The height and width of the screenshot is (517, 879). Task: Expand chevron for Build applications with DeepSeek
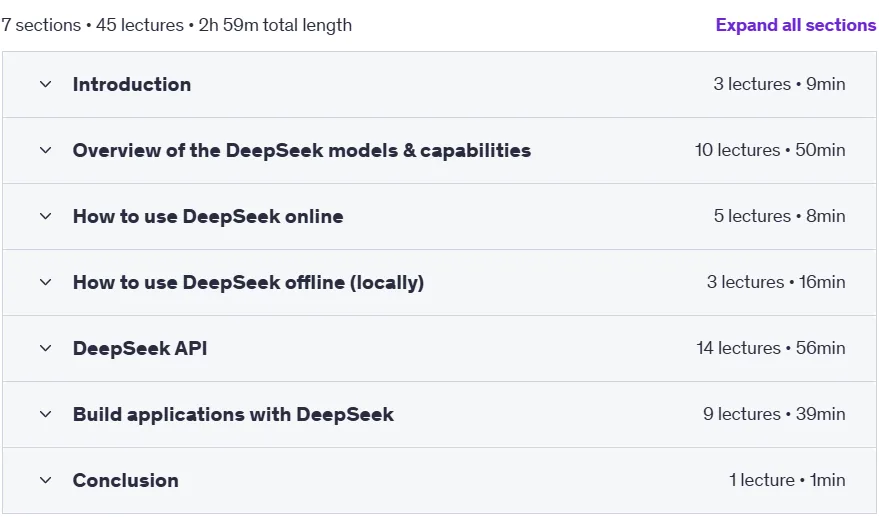coord(45,414)
